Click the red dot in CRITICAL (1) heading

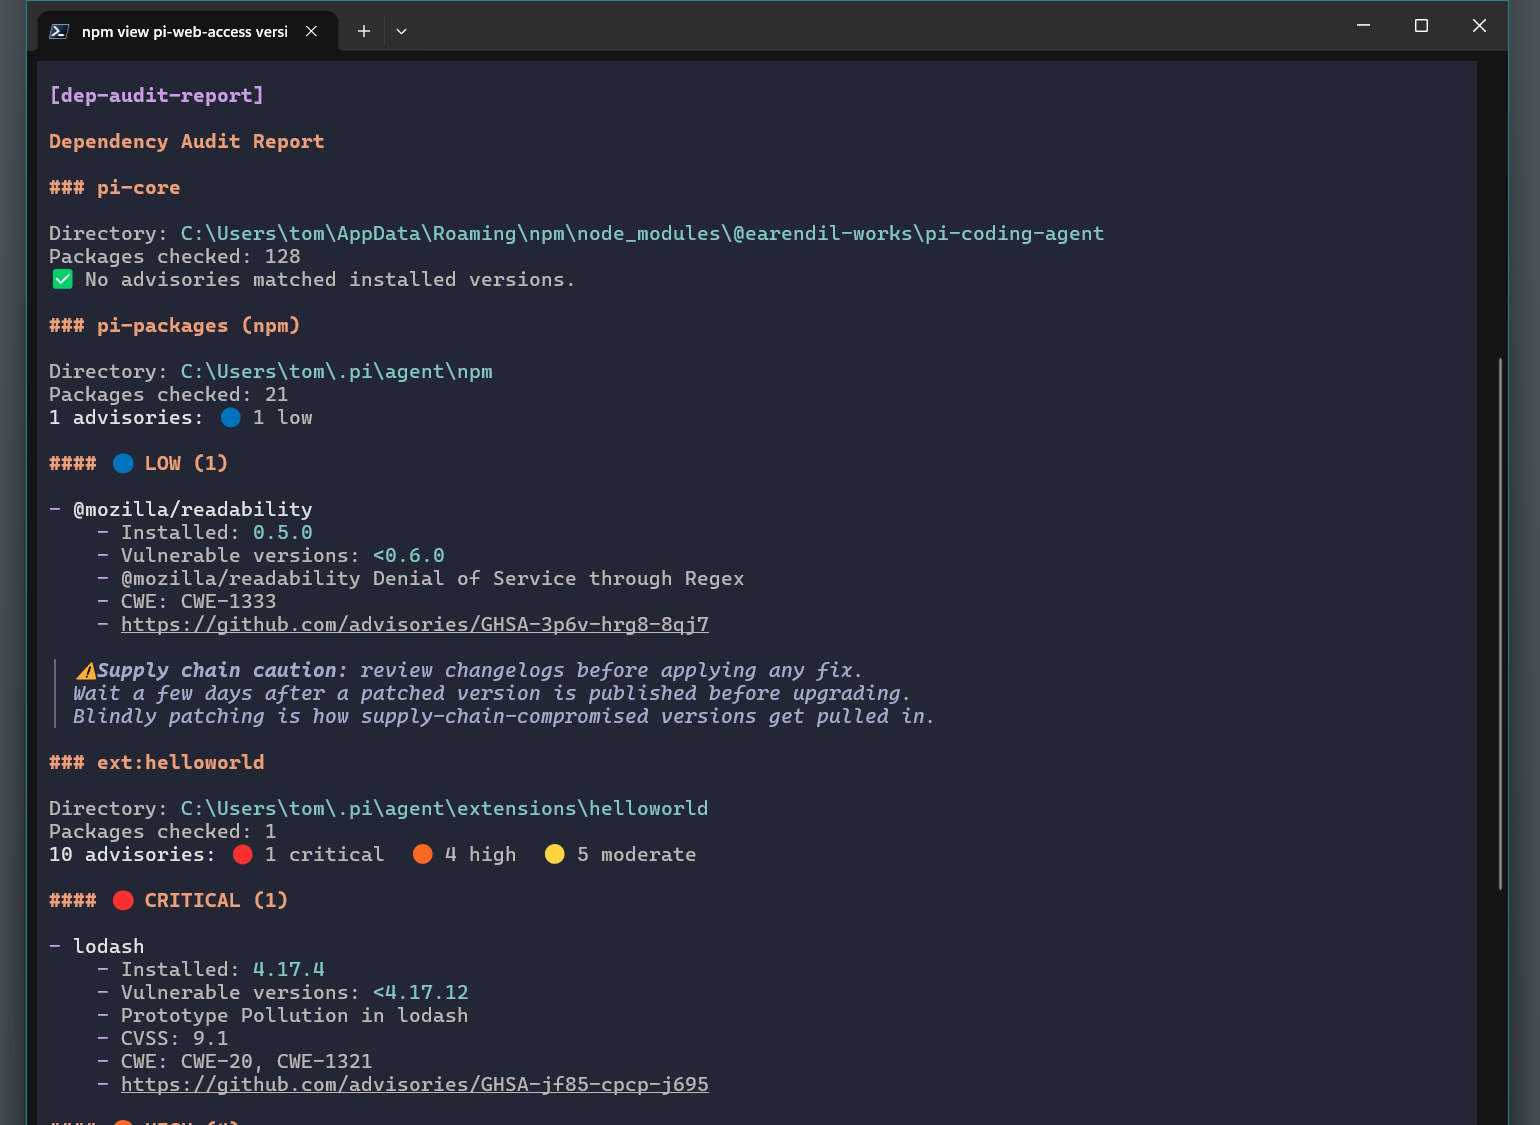tap(123, 900)
